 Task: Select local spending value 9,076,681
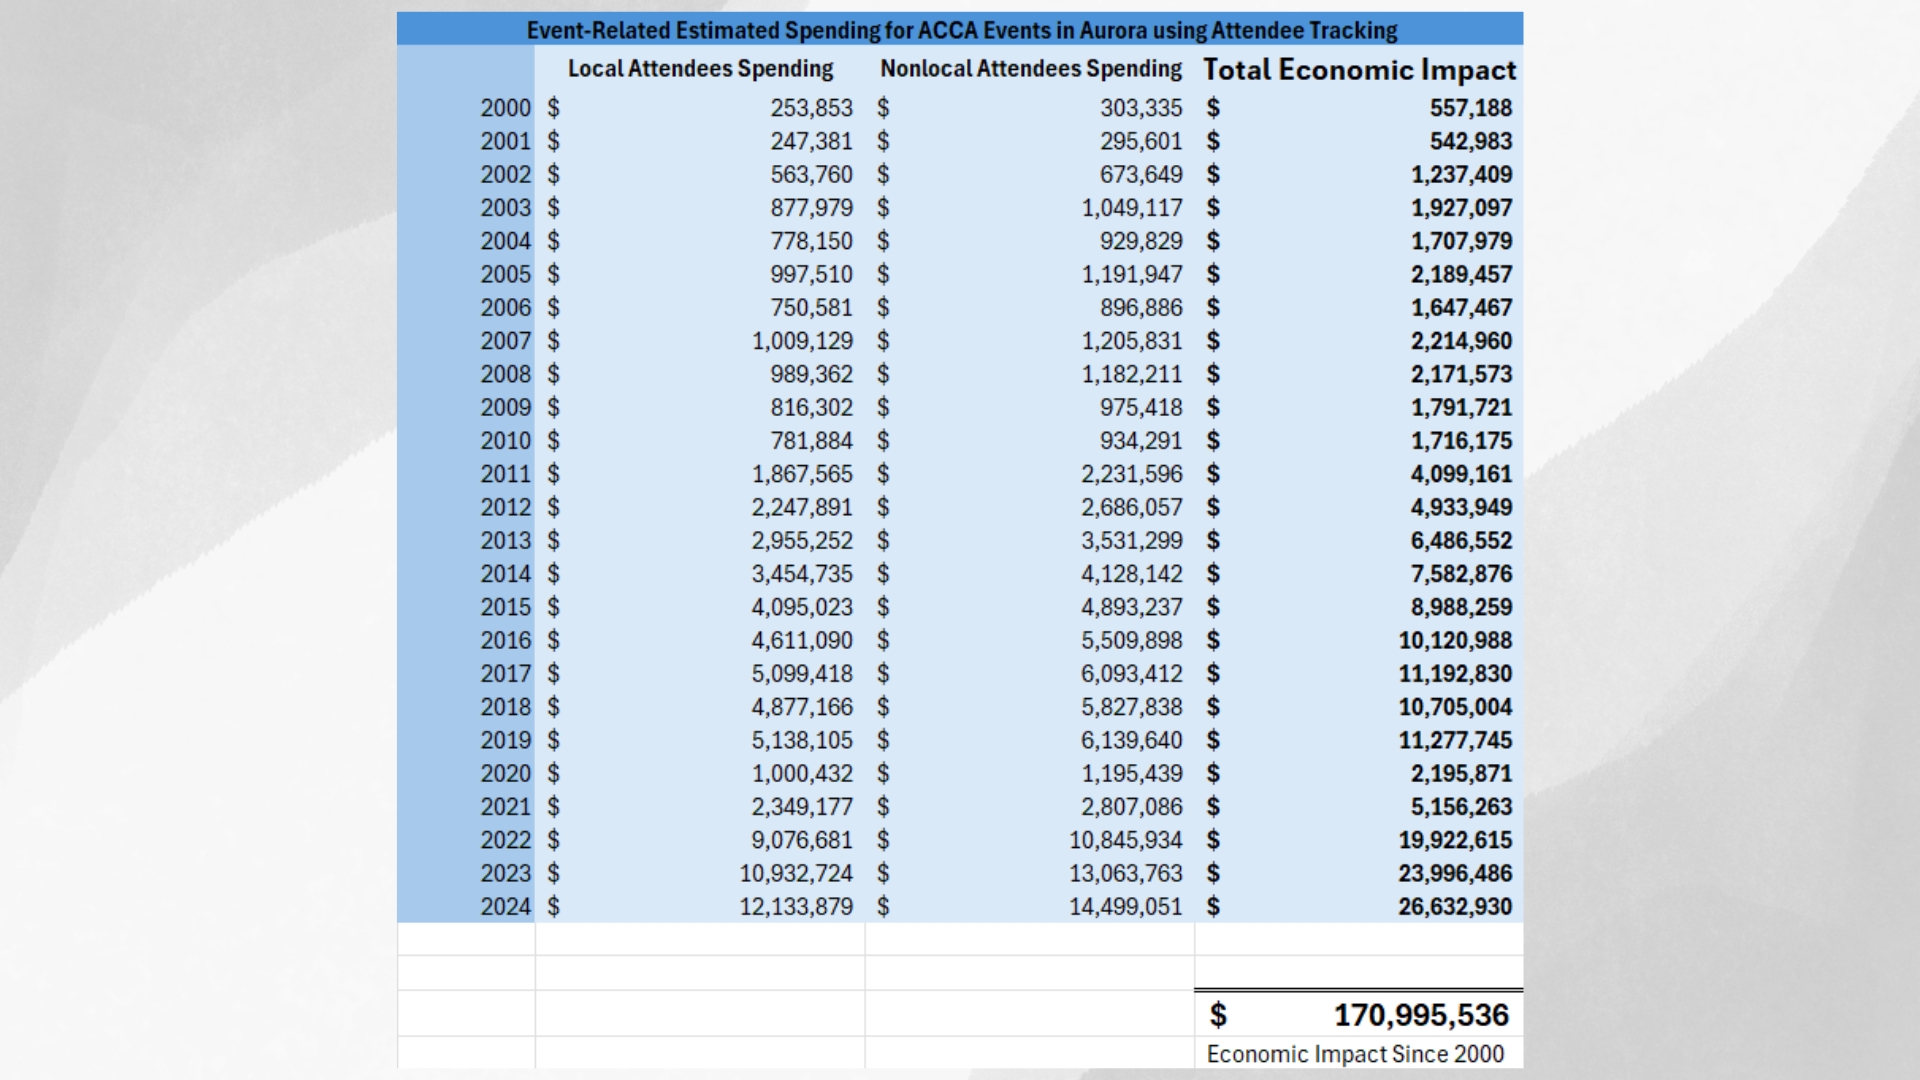click(x=802, y=840)
